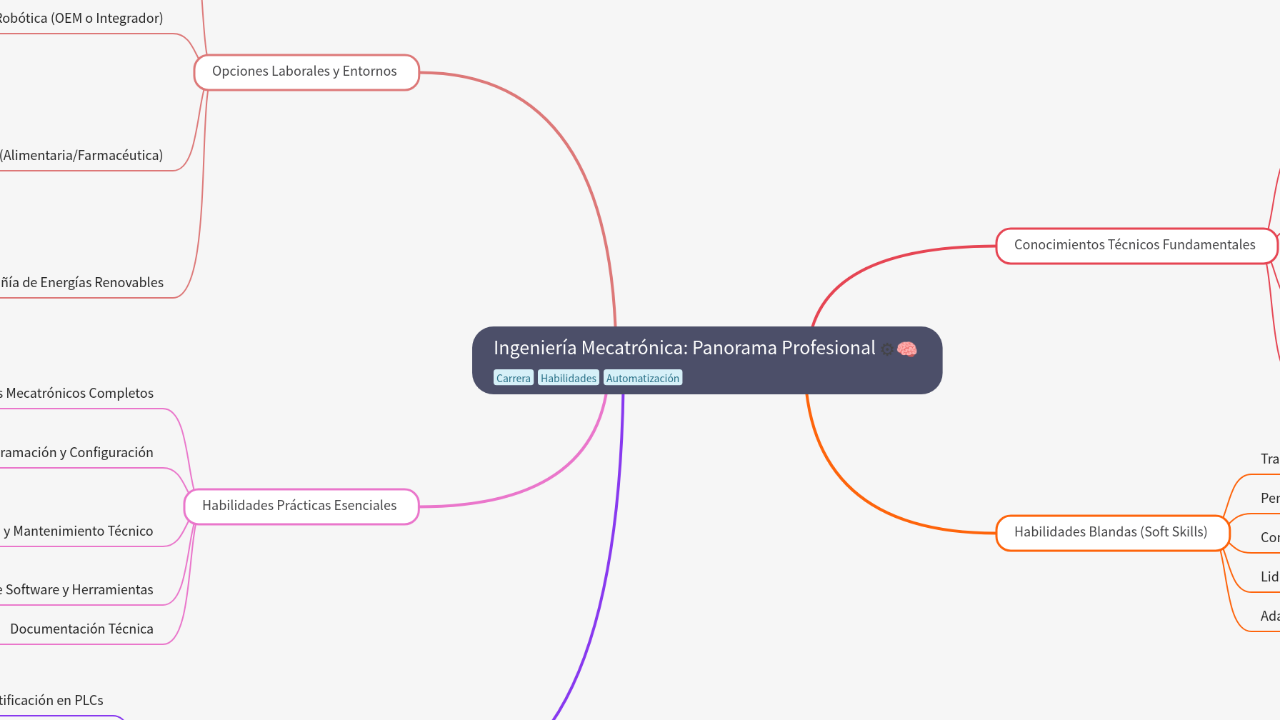The image size is (1280, 720).
Task: Collapse the 'Habilidades Blandas (Soft Skills)' branch
Action: tap(1112, 532)
